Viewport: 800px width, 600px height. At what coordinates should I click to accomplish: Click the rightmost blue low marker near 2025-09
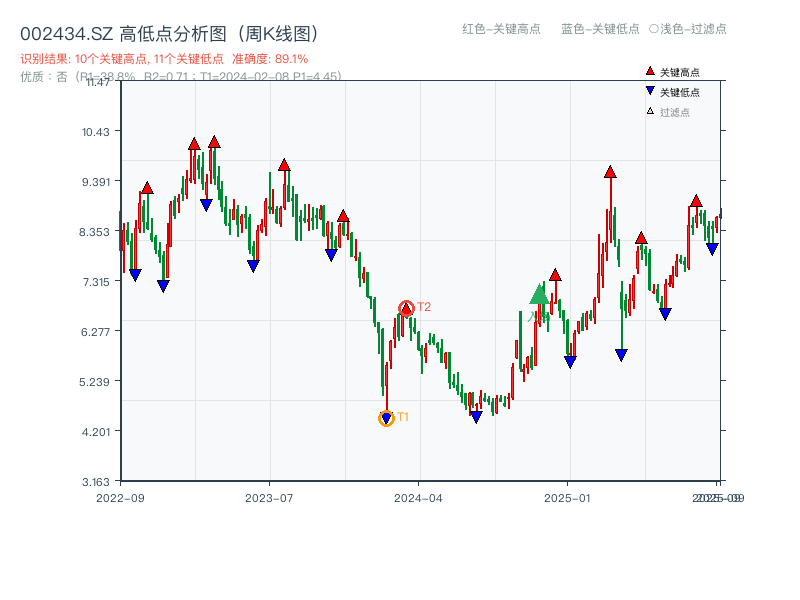point(712,249)
